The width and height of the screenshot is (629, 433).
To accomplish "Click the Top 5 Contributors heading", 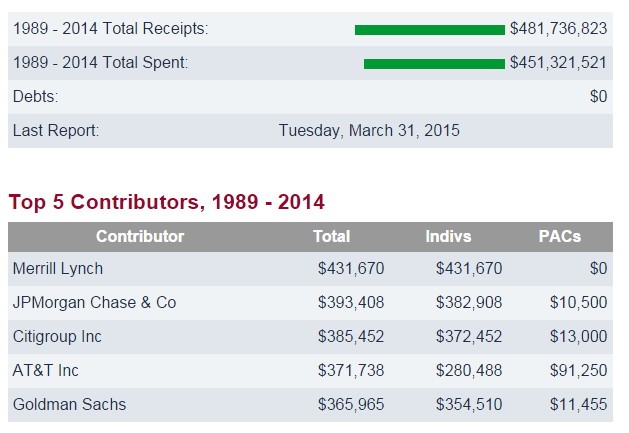I will click(x=166, y=202).
